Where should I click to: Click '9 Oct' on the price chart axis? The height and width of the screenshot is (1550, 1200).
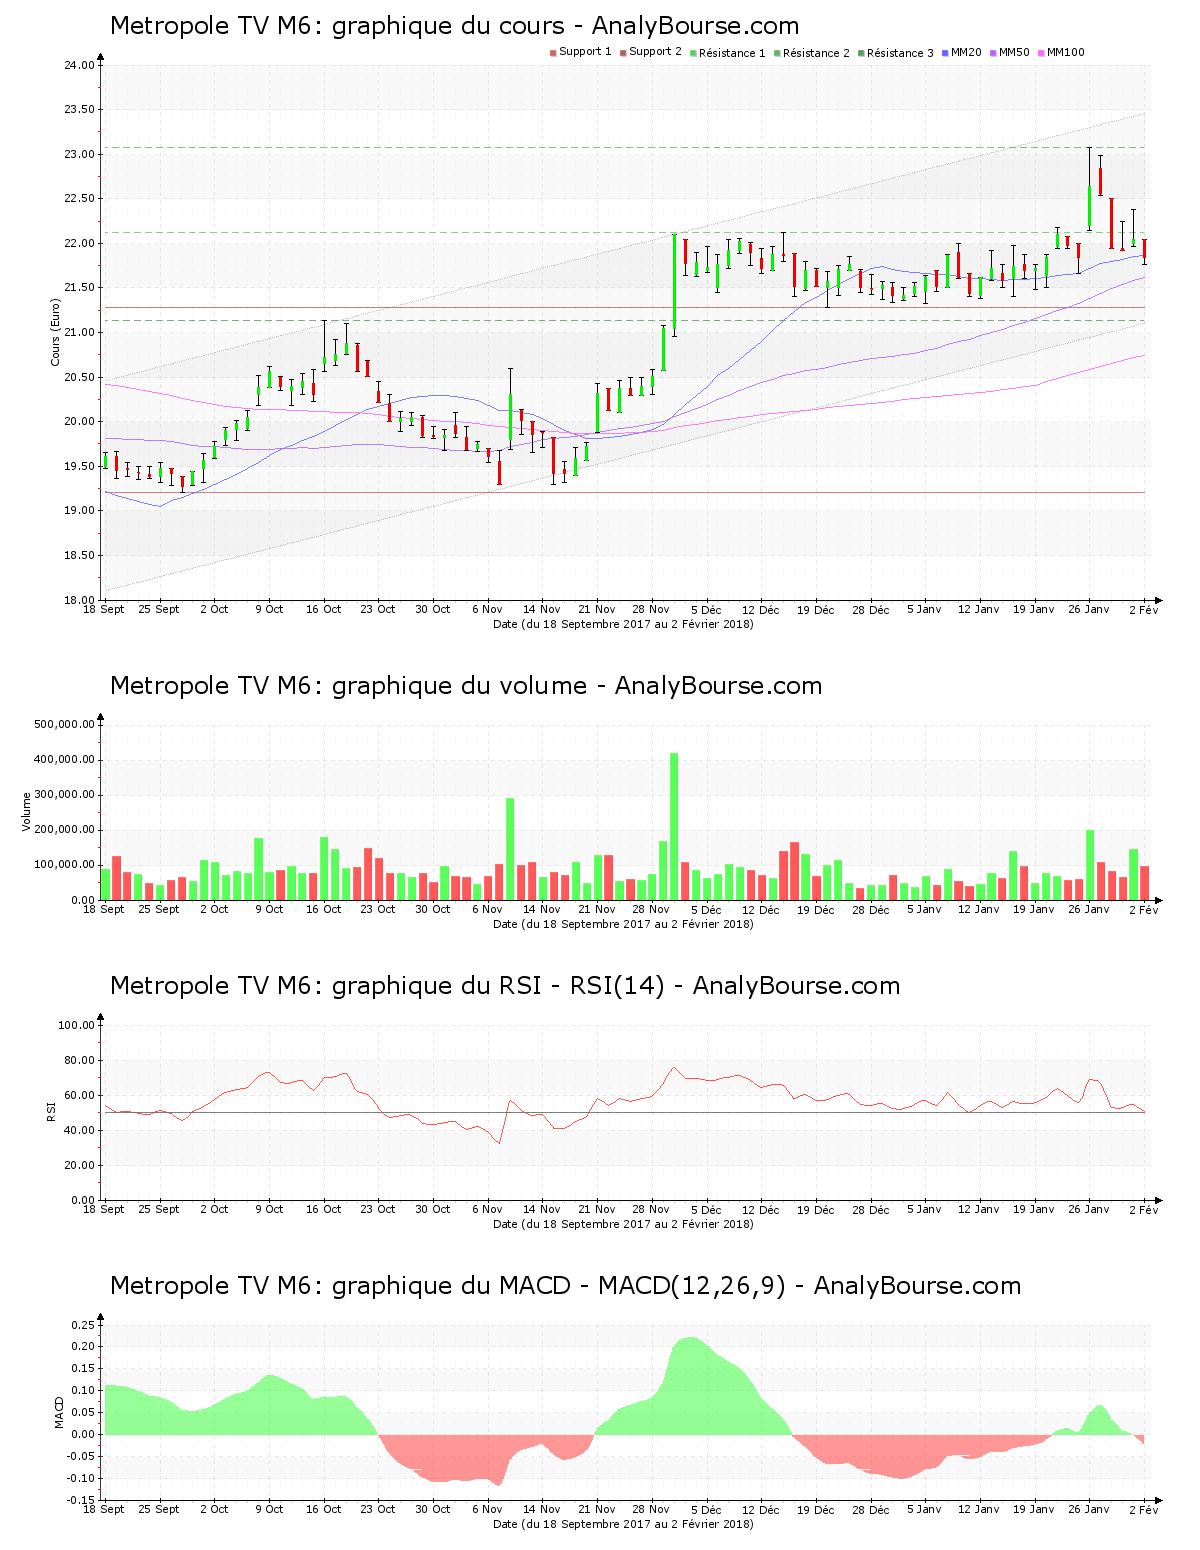[x=269, y=609]
